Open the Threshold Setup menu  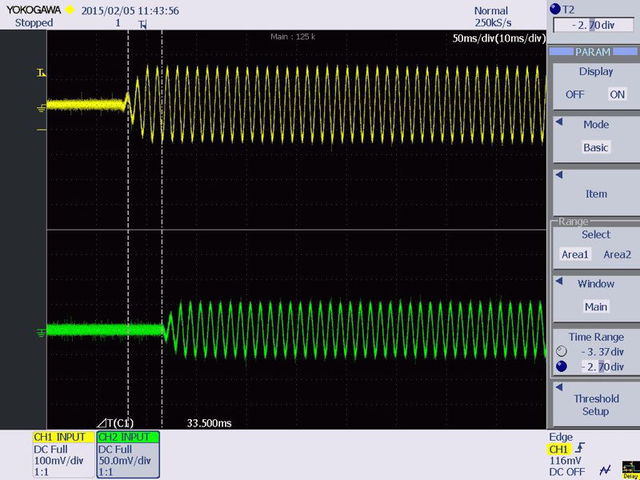(x=596, y=404)
